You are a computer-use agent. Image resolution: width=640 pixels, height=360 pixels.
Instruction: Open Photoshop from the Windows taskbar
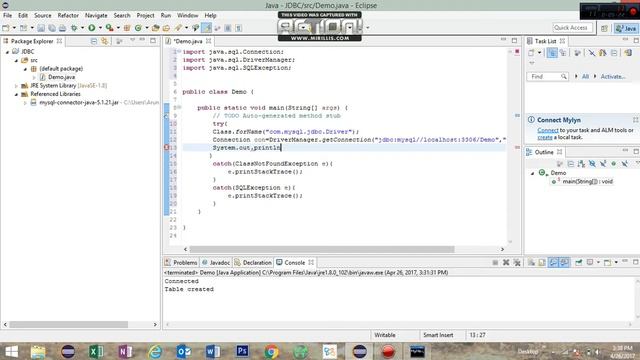(x=242, y=351)
